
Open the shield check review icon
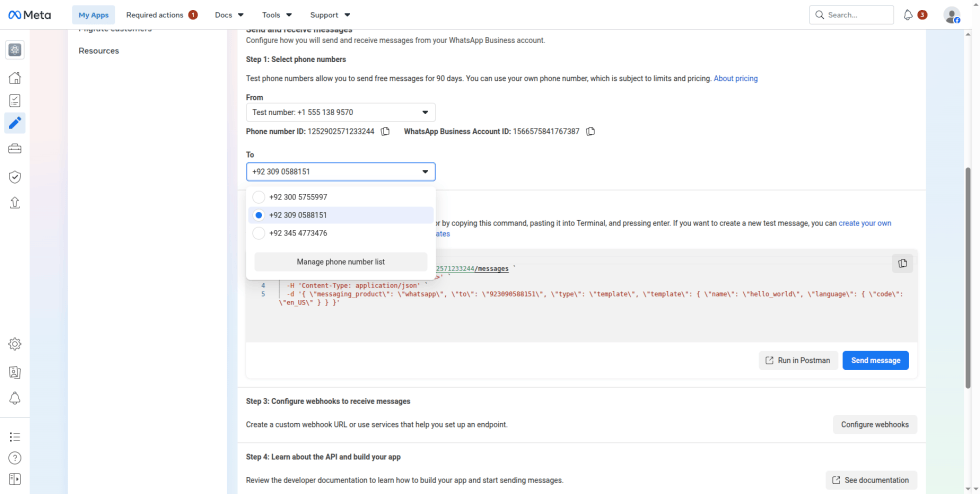tap(15, 178)
